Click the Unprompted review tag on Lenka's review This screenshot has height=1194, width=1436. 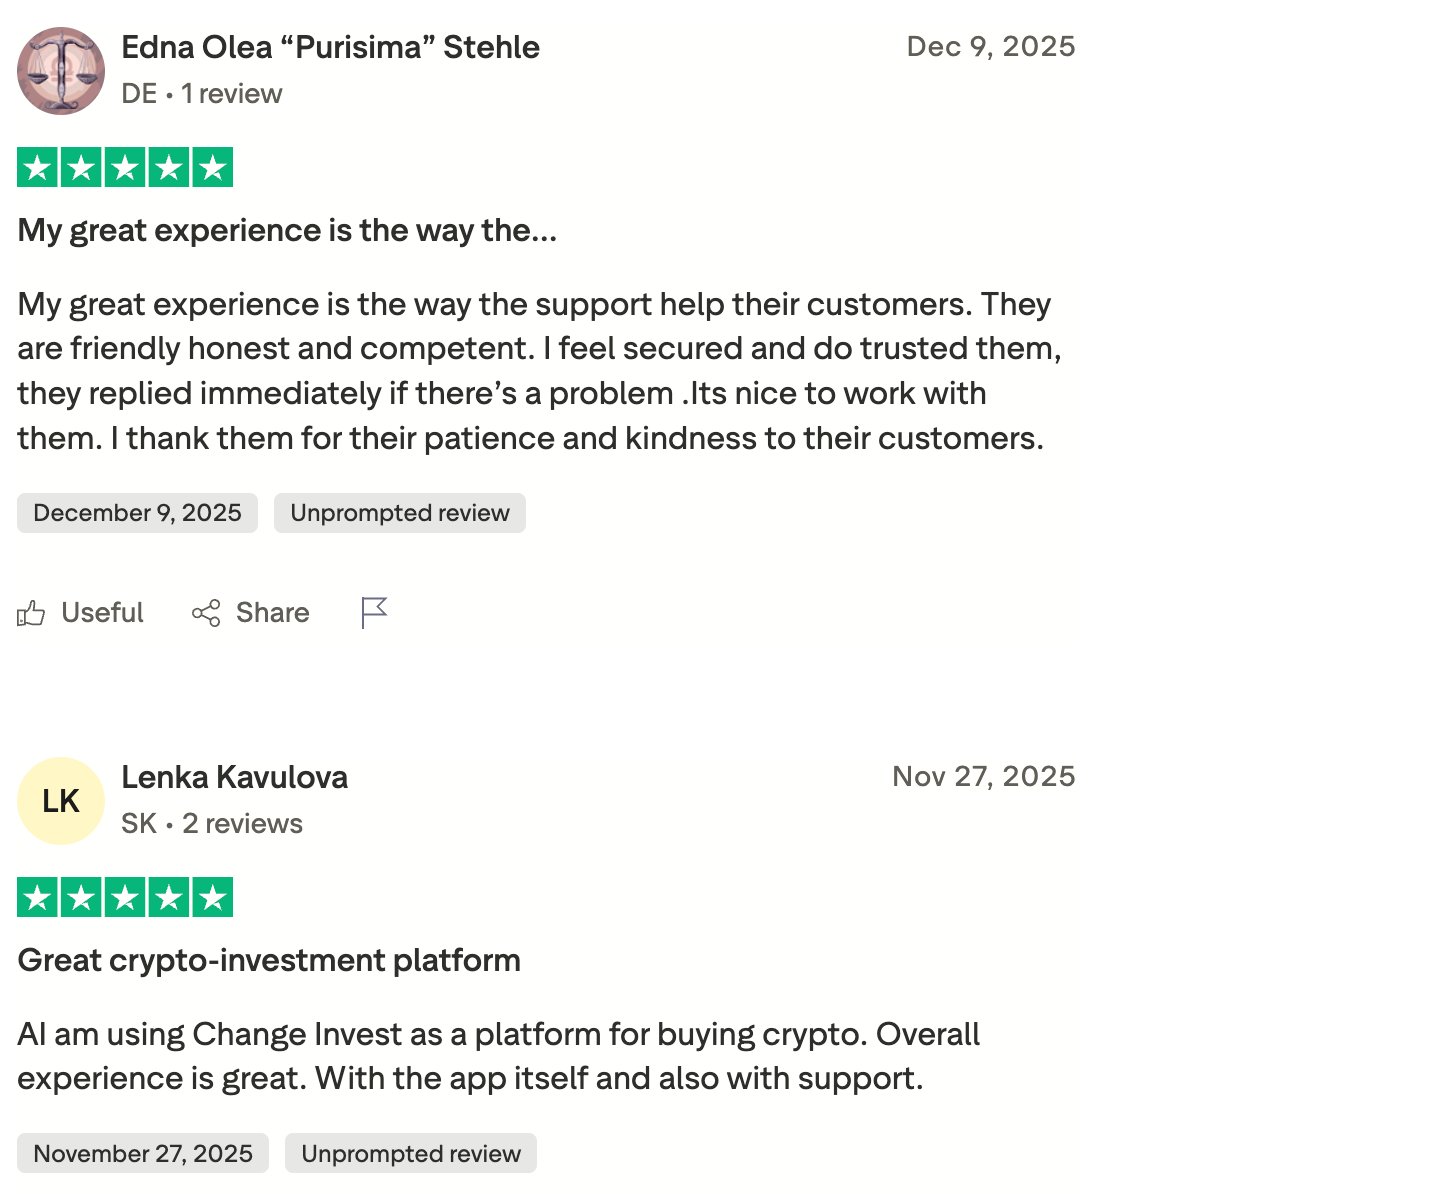410,1152
